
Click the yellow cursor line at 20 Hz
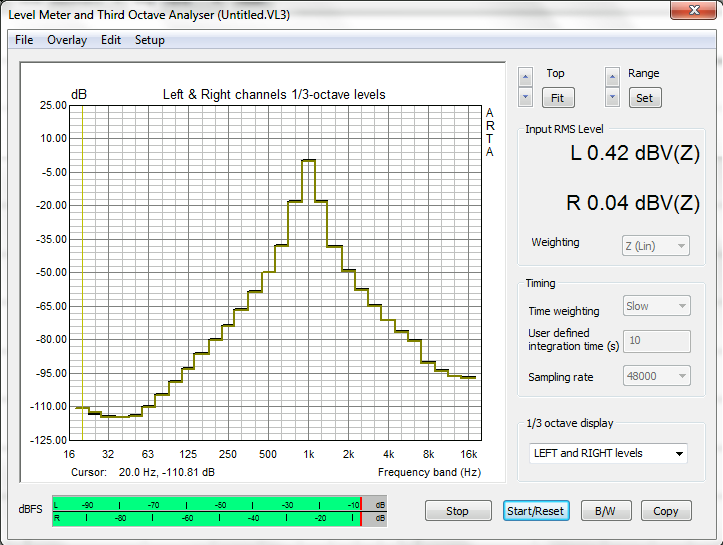pos(83,272)
